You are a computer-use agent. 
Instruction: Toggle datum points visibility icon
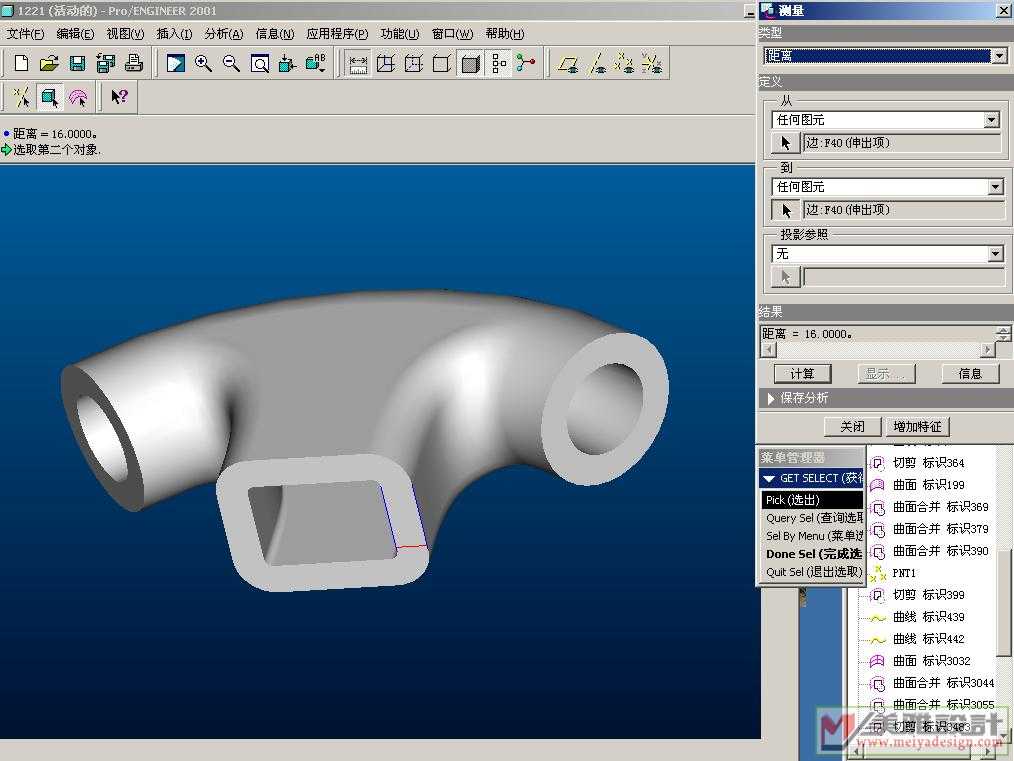tap(624, 64)
